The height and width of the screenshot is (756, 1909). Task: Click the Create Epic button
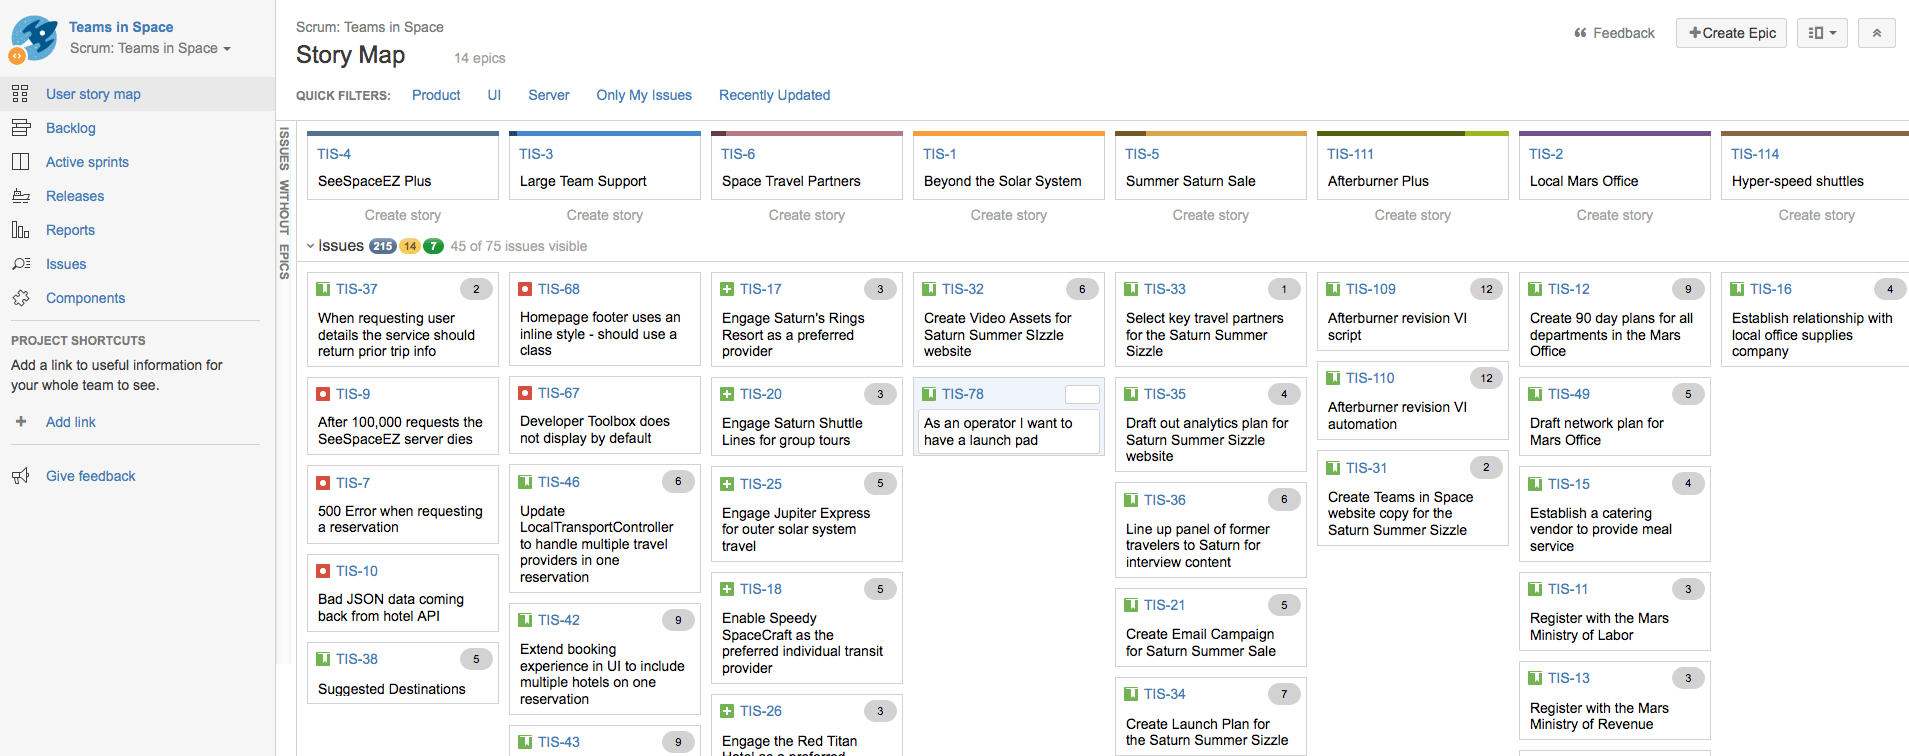point(1732,33)
